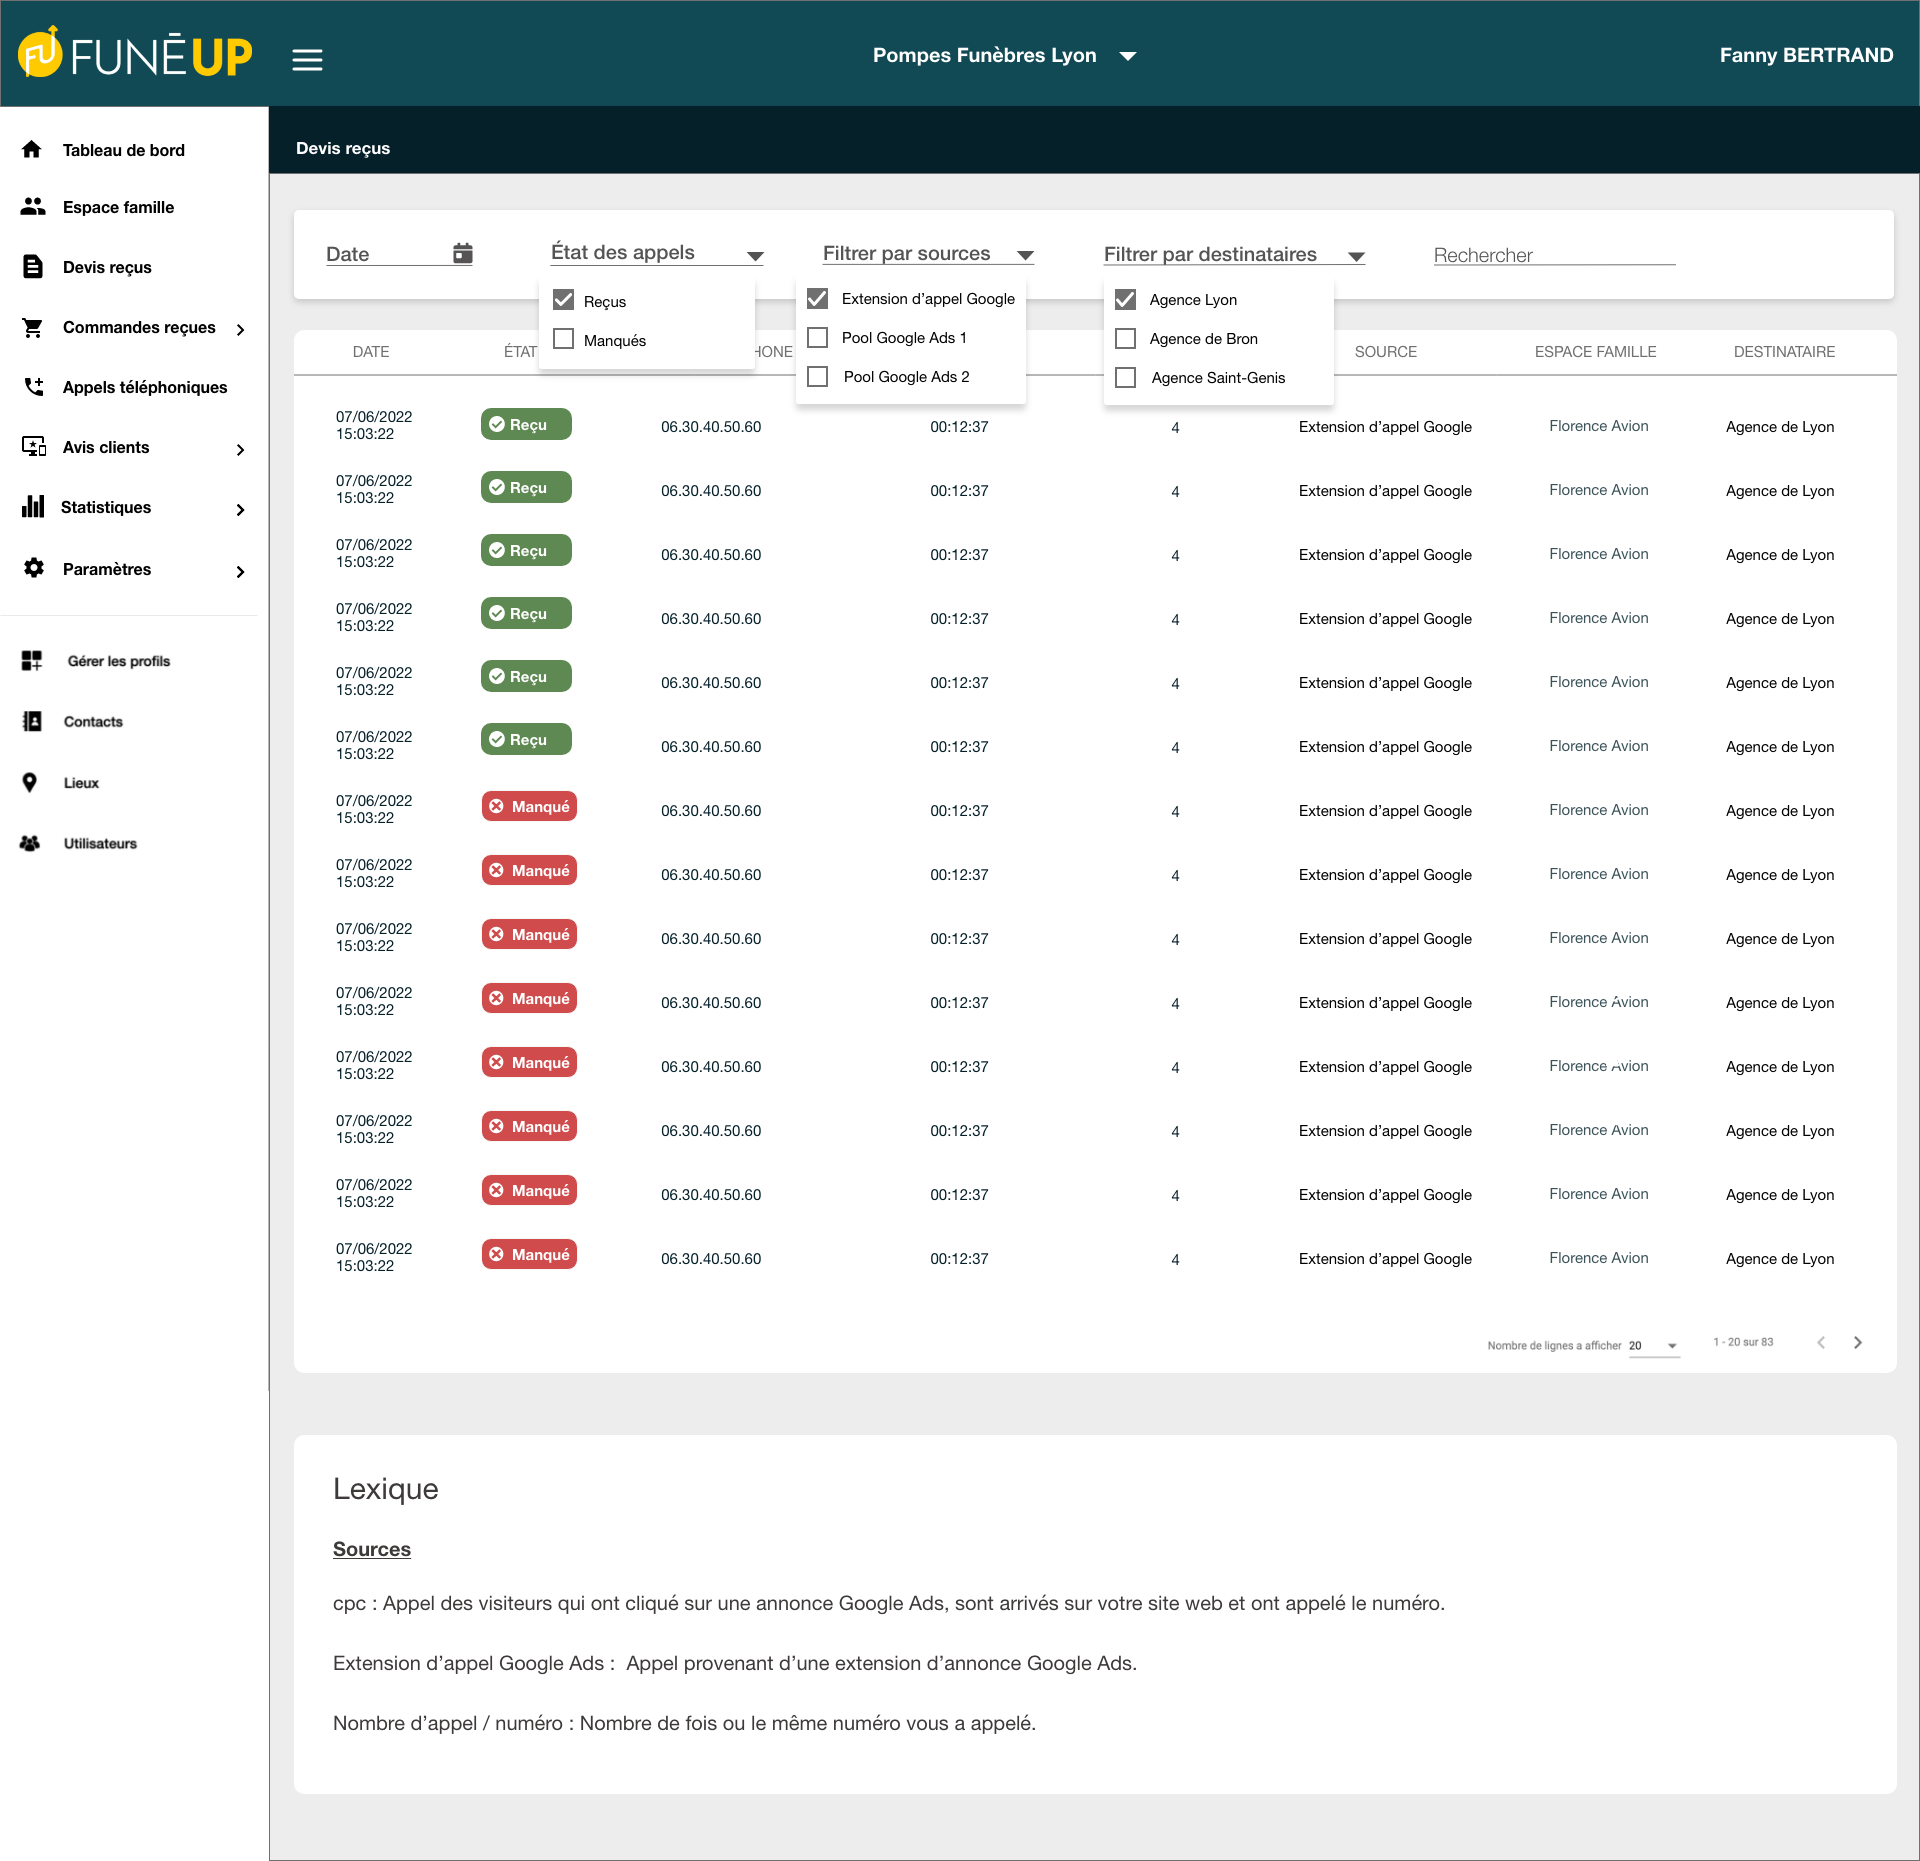Go to next page arrow
Viewport: 1920px width, 1861px height.
click(1857, 1343)
